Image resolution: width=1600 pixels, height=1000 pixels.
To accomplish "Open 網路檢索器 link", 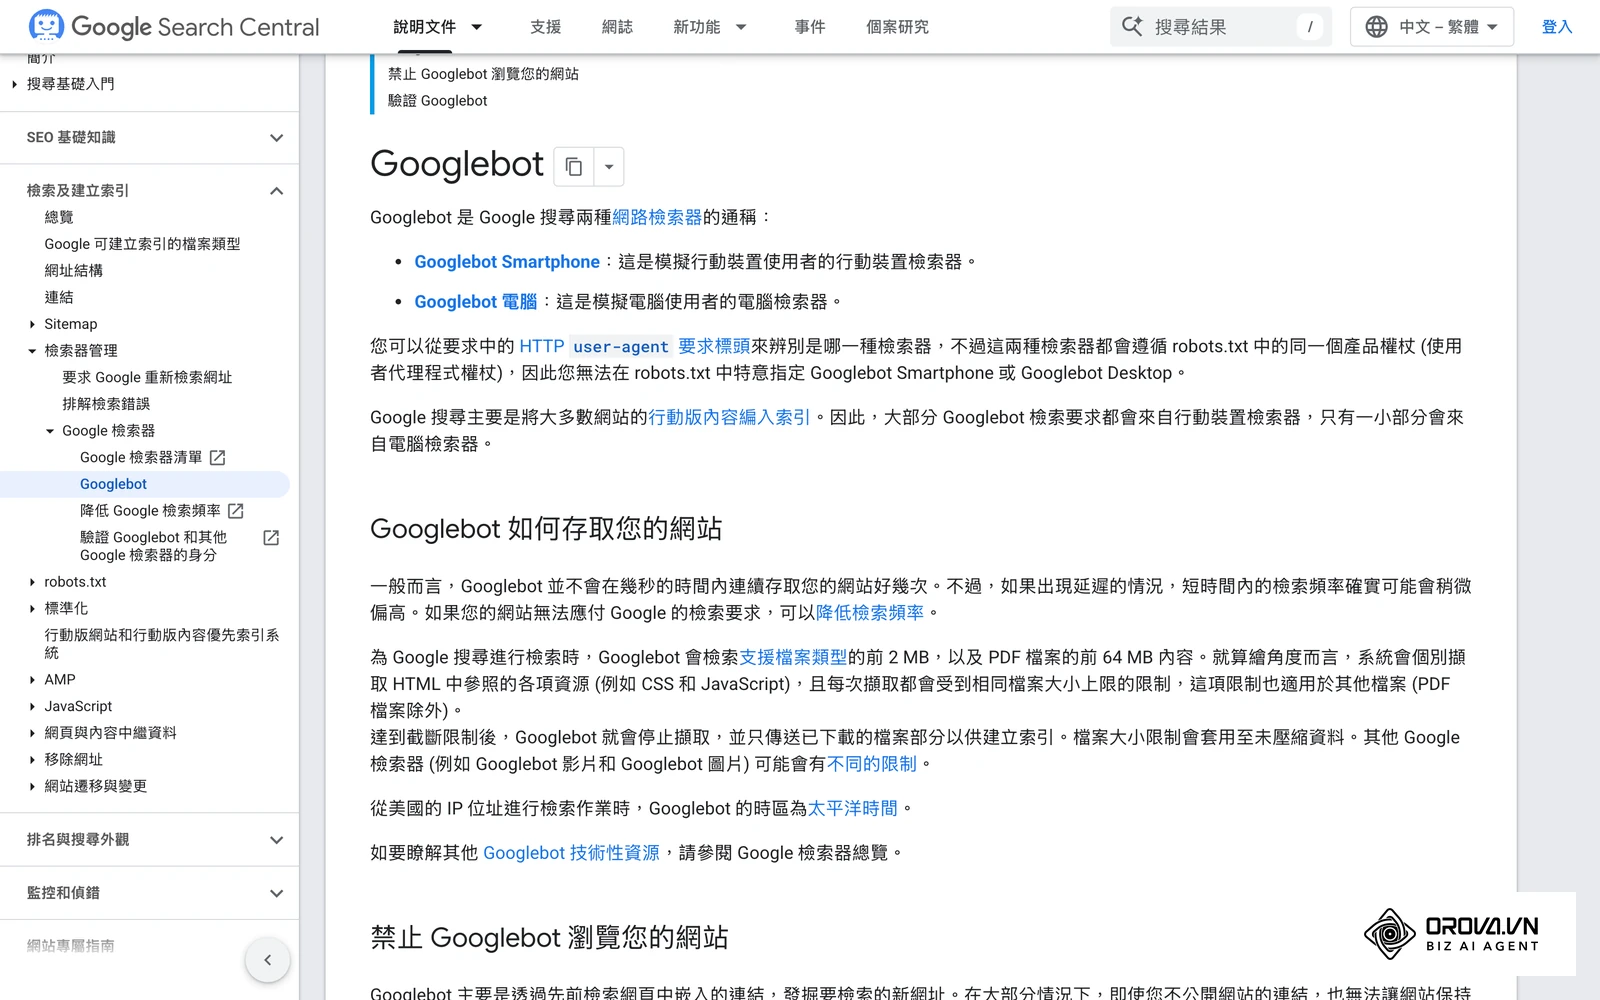I will (657, 217).
